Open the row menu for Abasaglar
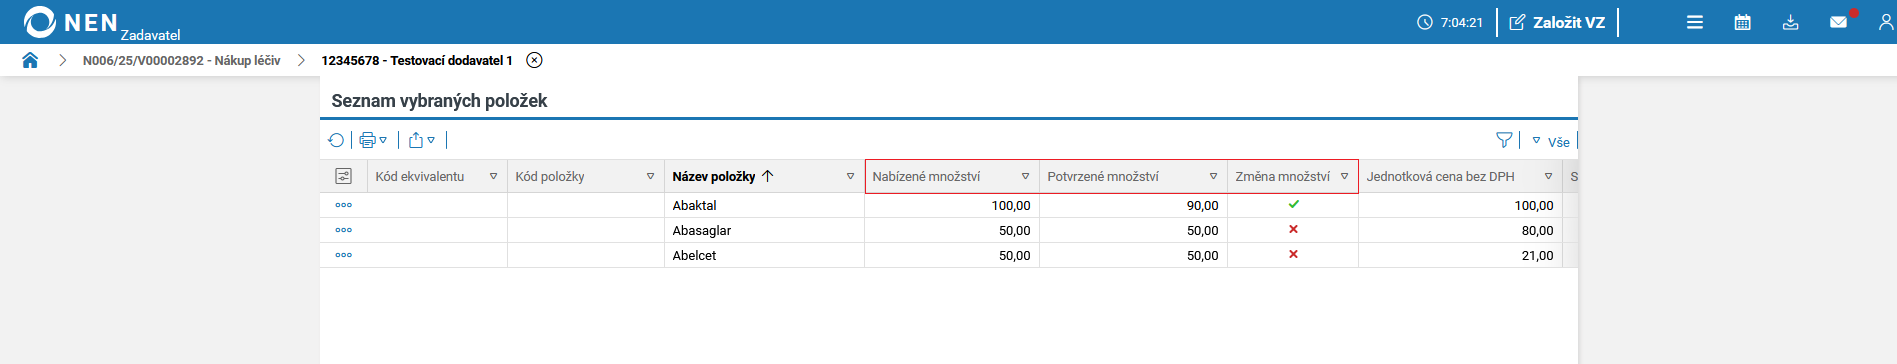The width and height of the screenshot is (1897, 364). pos(344,230)
